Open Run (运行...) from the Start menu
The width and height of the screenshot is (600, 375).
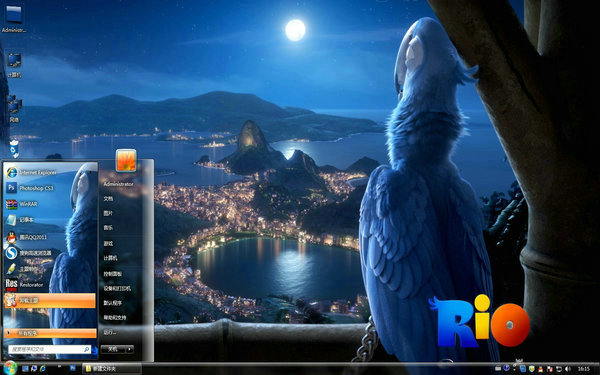click(109, 333)
